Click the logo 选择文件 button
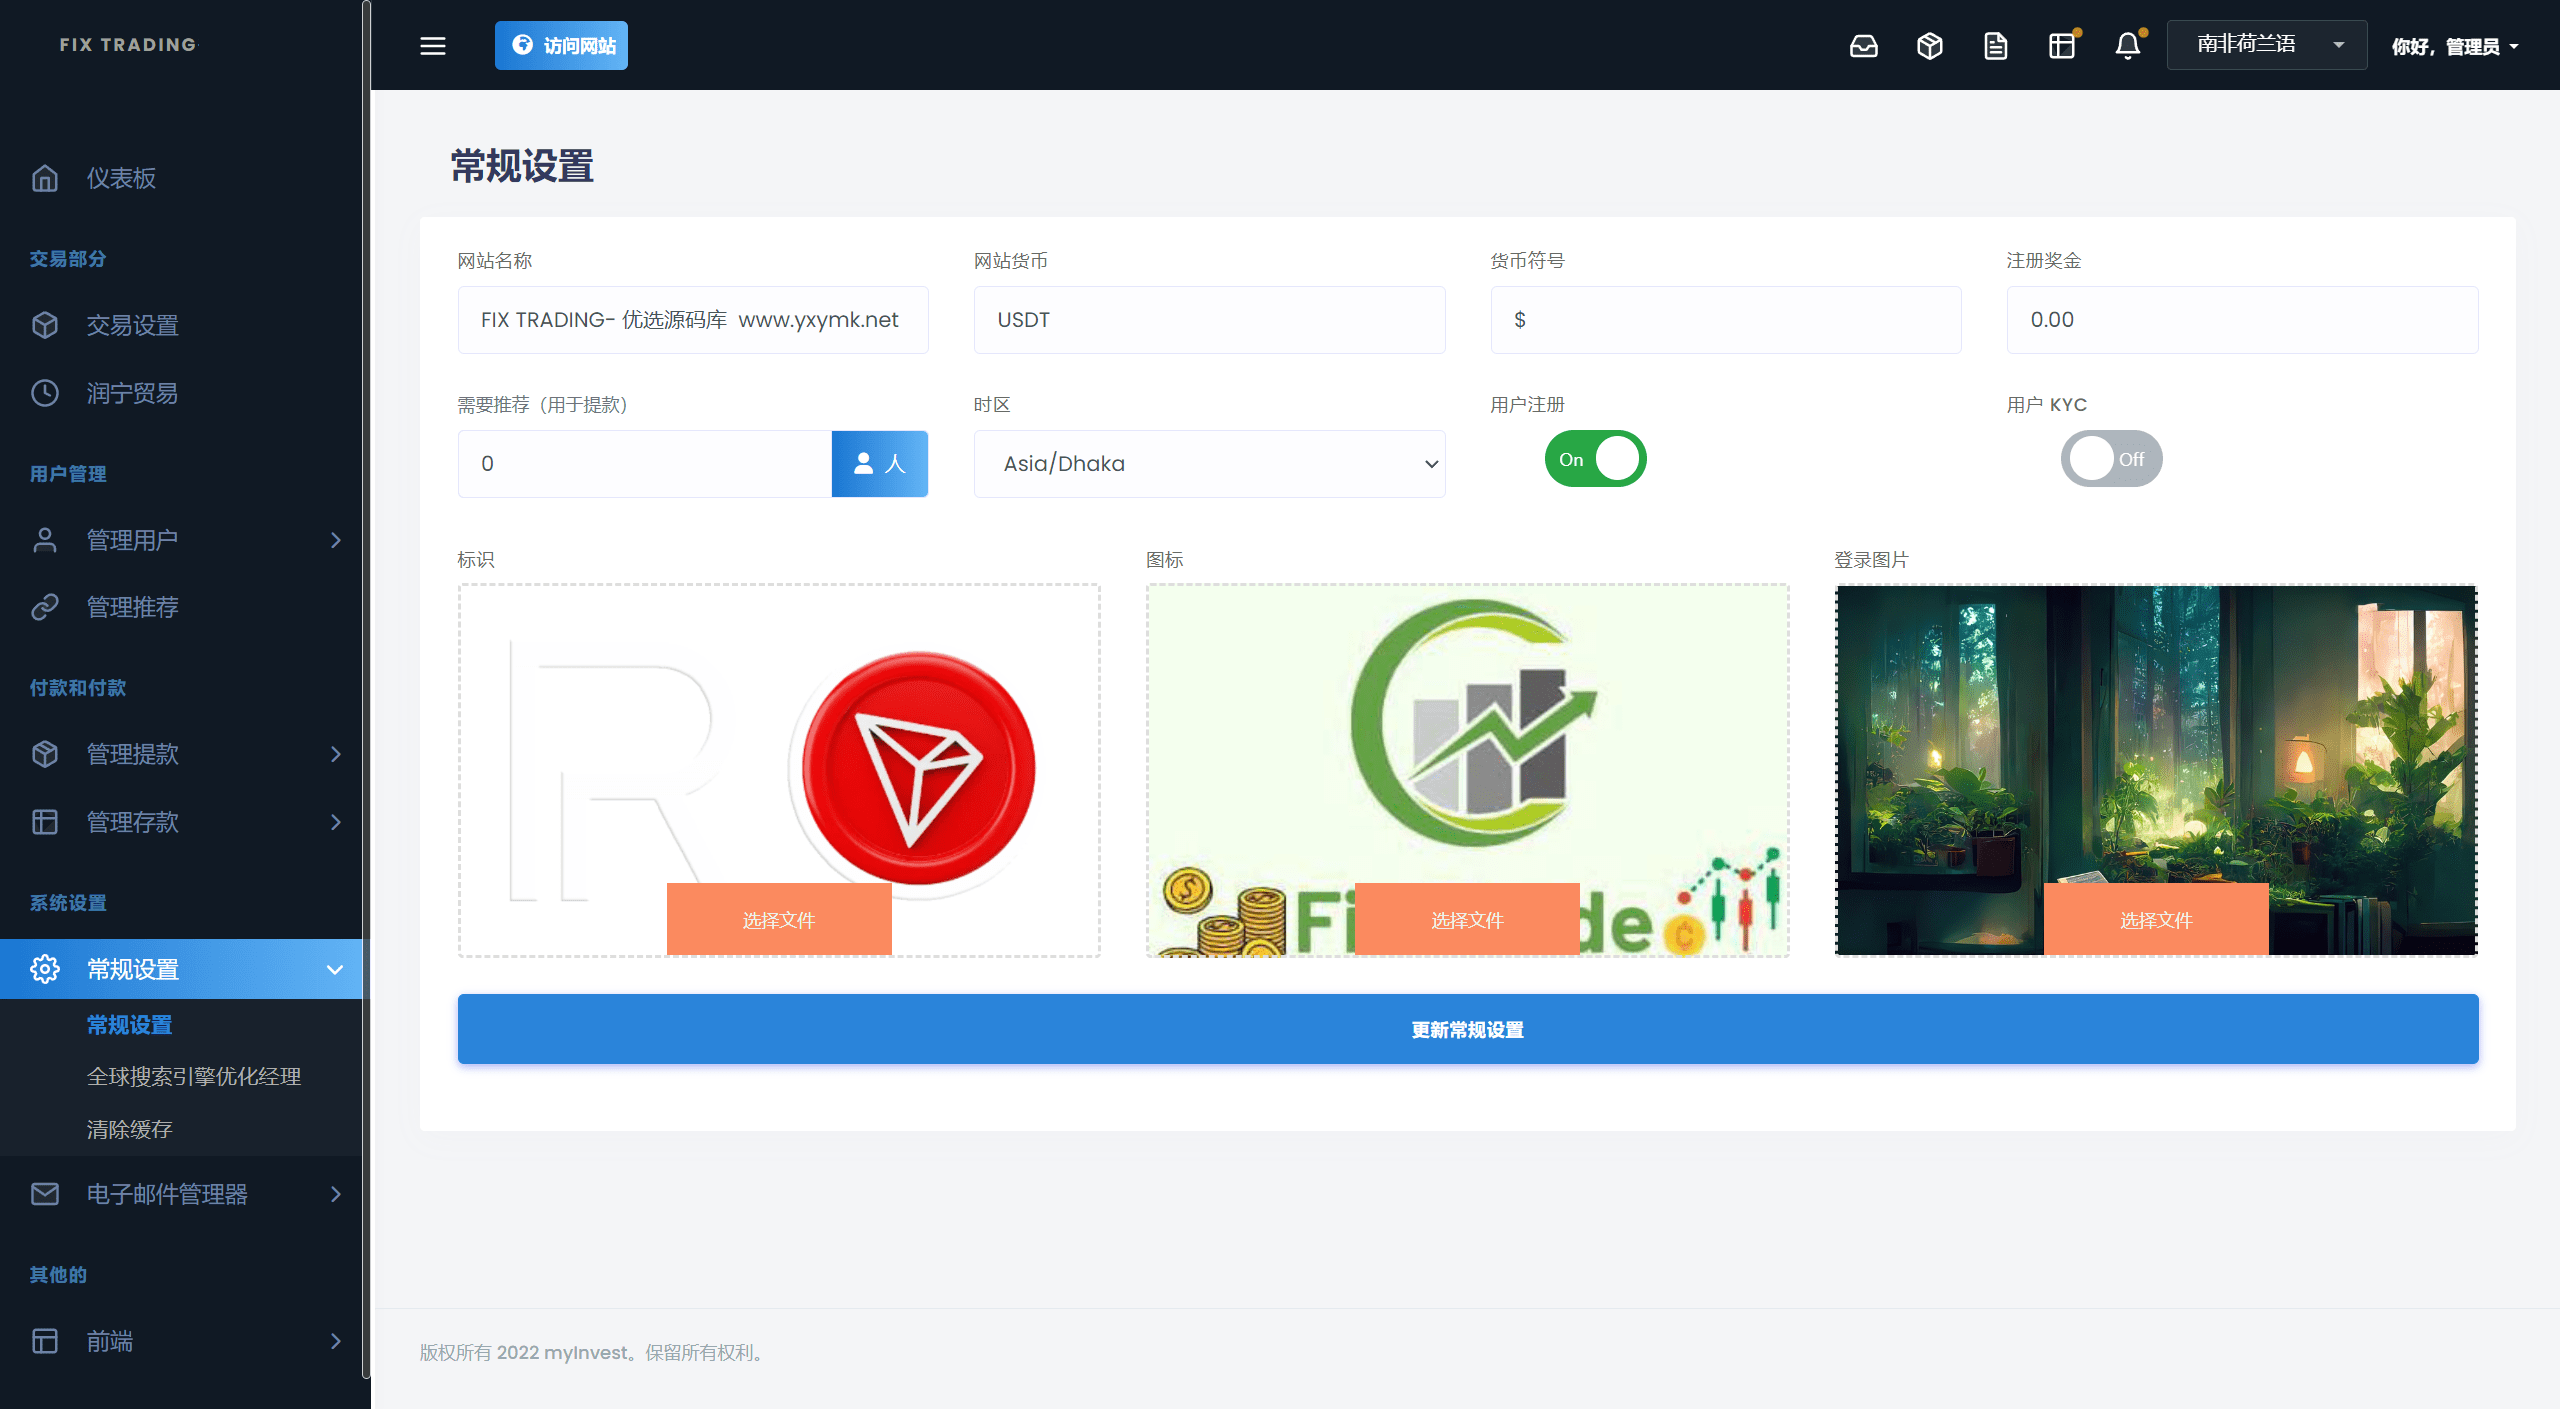The width and height of the screenshot is (2560, 1409). pos(779,920)
